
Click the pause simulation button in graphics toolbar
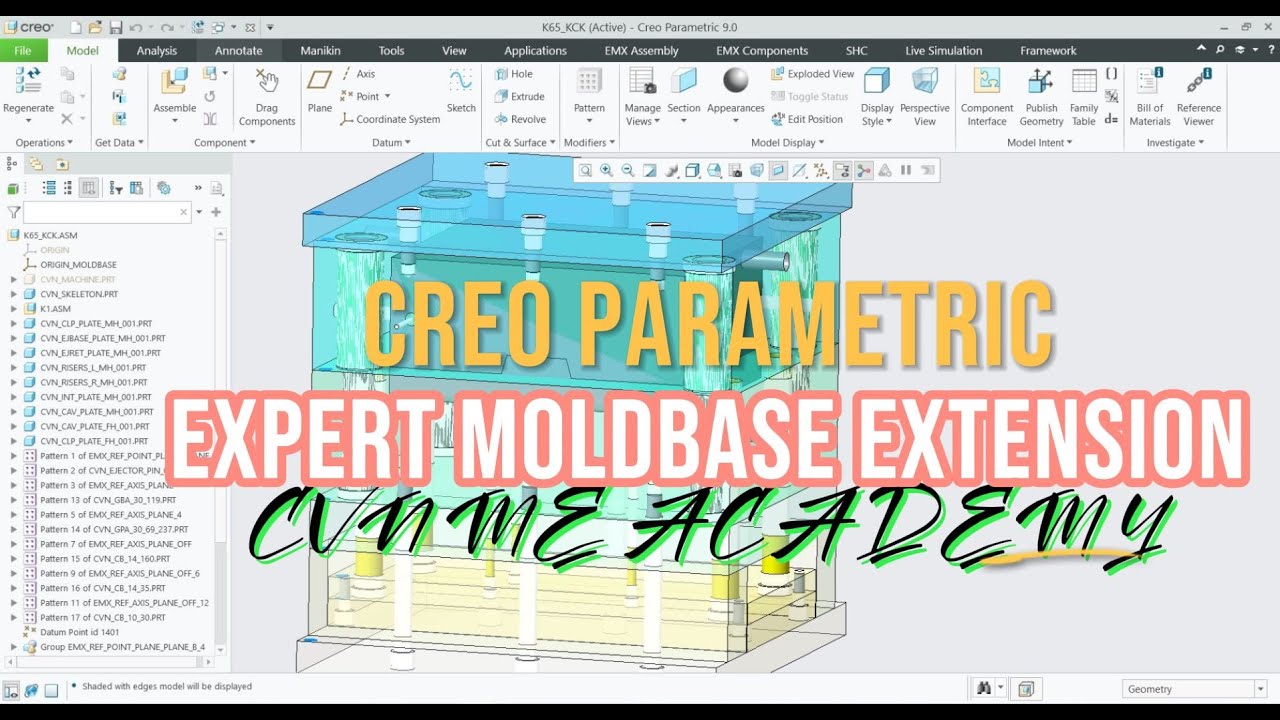point(906,170)
